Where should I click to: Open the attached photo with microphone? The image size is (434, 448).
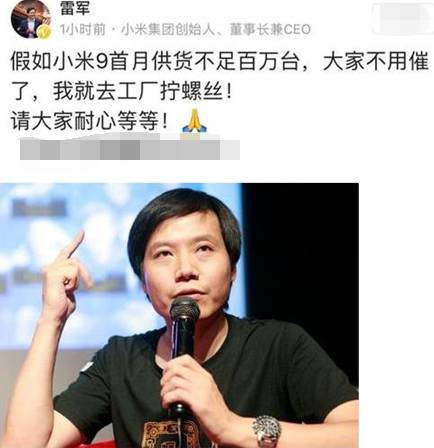point(179,315)
